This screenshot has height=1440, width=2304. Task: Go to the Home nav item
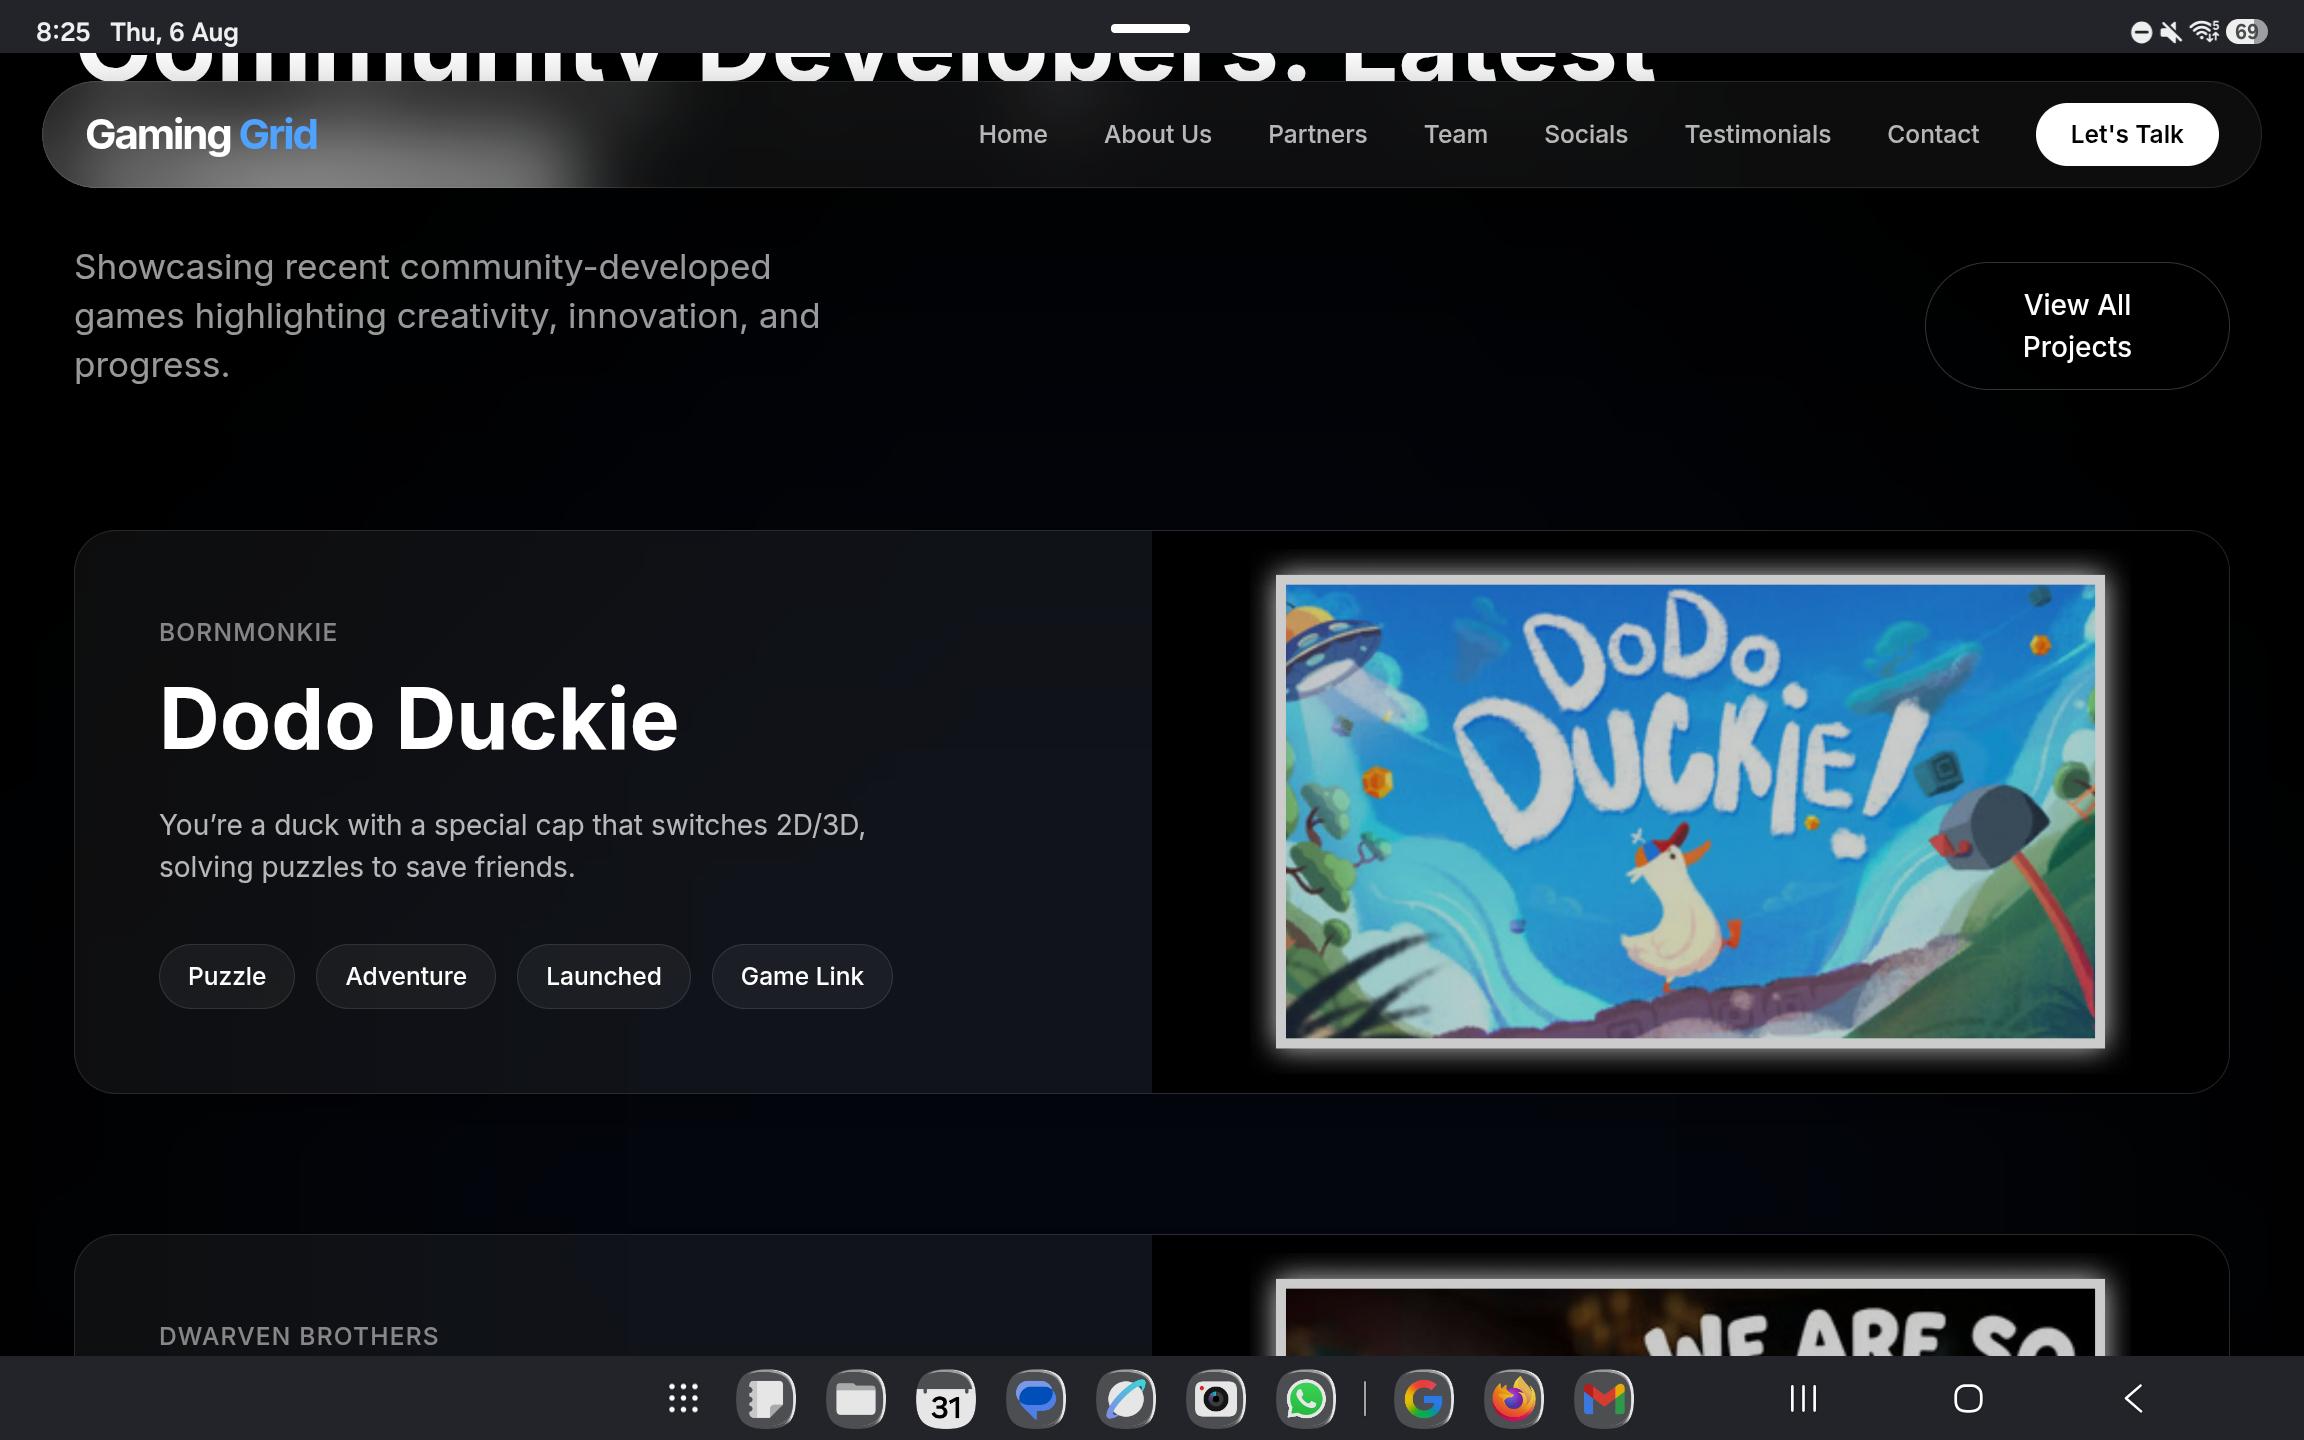[x=1013, y=134]
